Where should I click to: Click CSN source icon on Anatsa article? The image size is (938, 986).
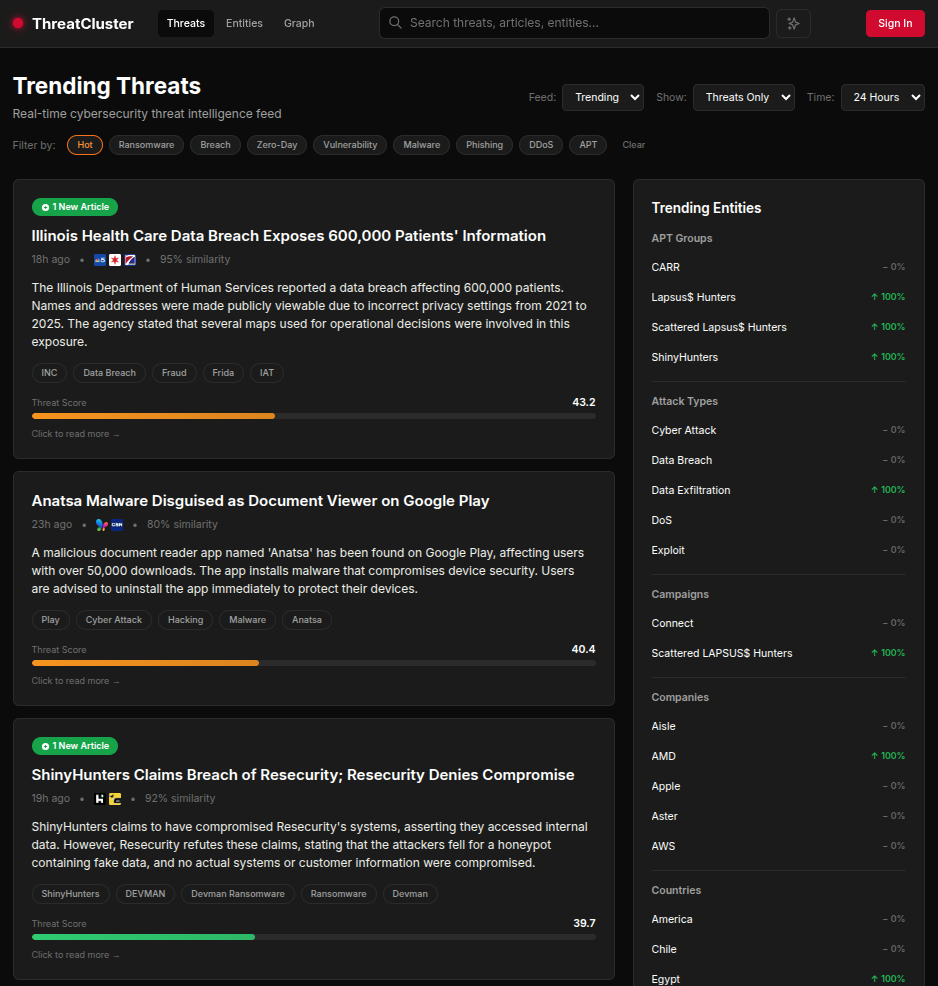pos(117,524)
